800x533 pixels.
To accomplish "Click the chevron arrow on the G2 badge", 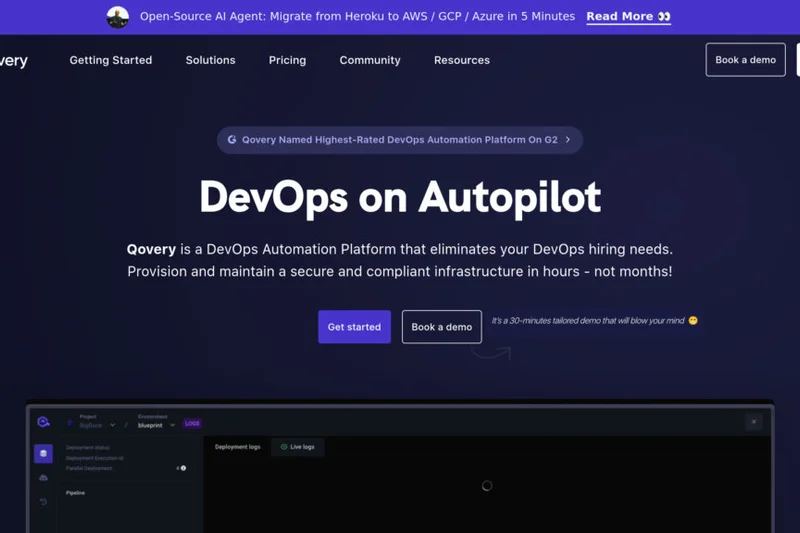I will [x=568, y=140].
